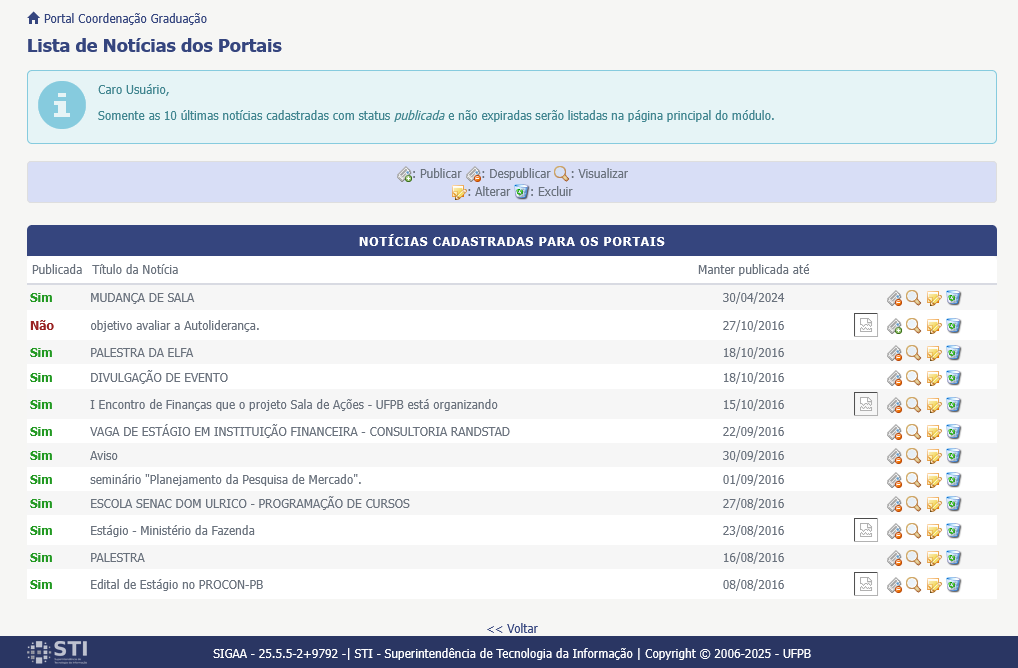View the DIVULGAÇÃO DE EVENTO news

913,378
